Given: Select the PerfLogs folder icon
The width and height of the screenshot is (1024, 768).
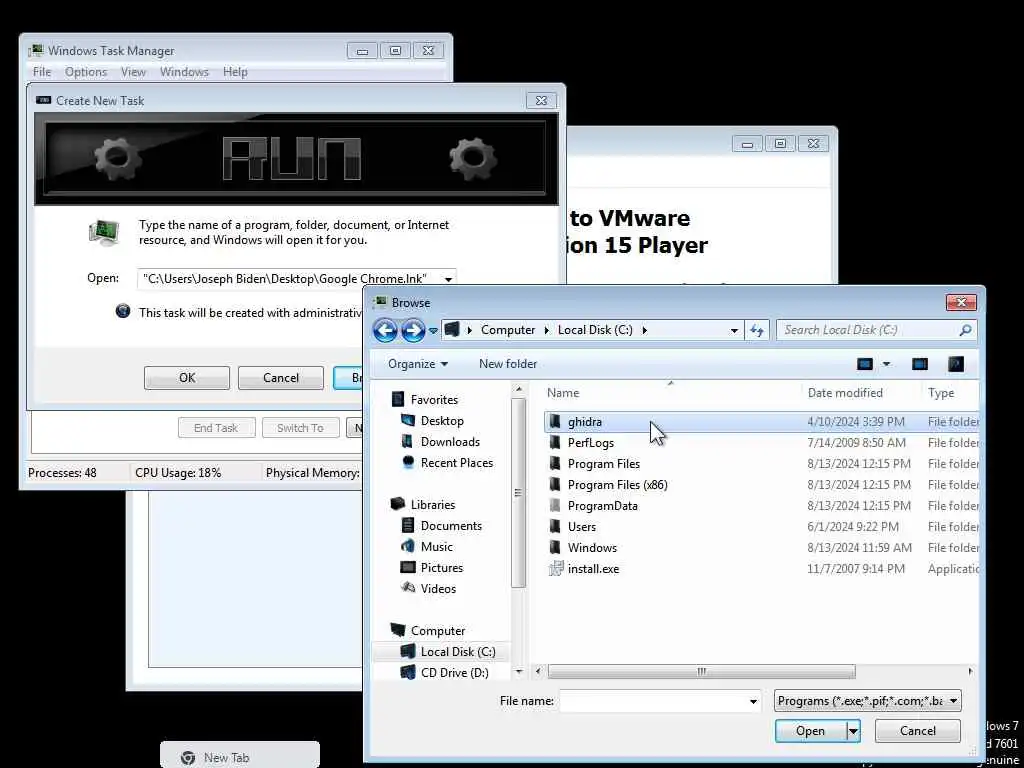Looking at the screenshot, I should pos(555,443).
